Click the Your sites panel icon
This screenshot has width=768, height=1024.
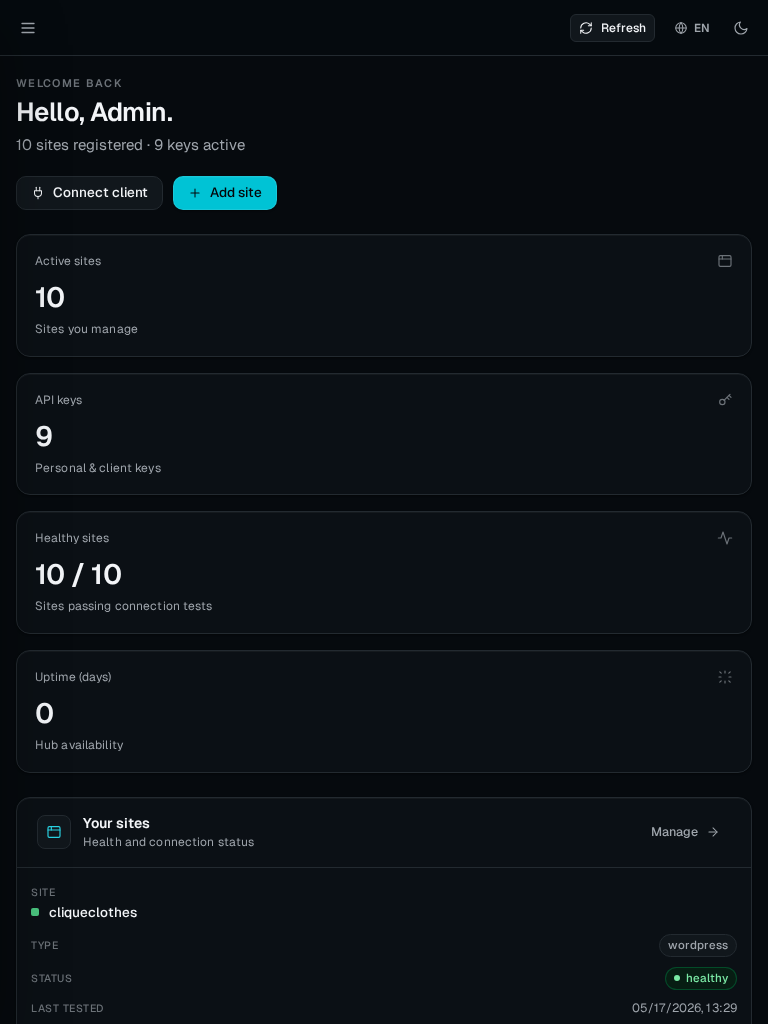click(x=54, y=832)
